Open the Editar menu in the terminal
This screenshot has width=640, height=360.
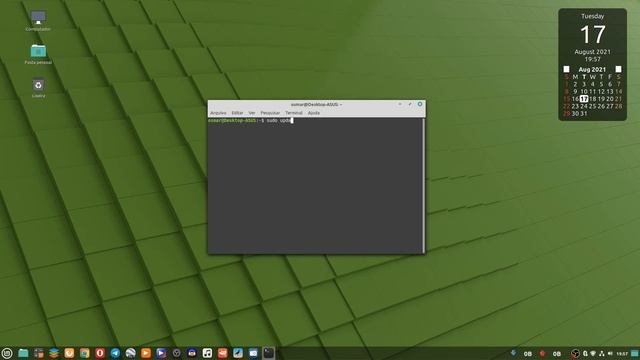click(x=237, y=113)
